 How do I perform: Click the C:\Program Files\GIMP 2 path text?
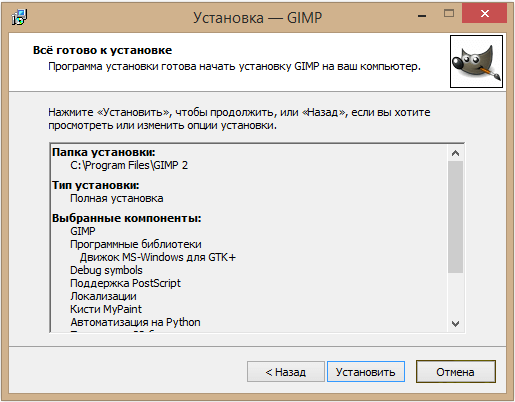(129, 165)
